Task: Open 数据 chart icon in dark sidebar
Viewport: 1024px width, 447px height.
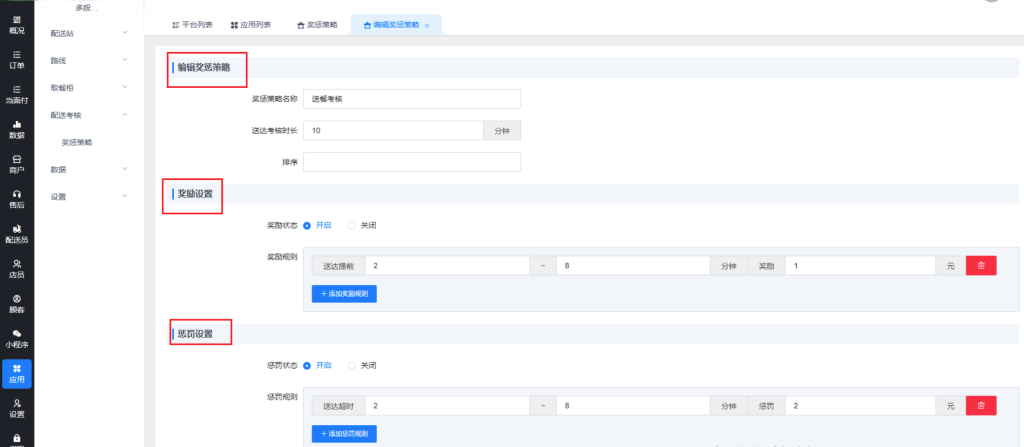Action: click(x=16, y=129)
